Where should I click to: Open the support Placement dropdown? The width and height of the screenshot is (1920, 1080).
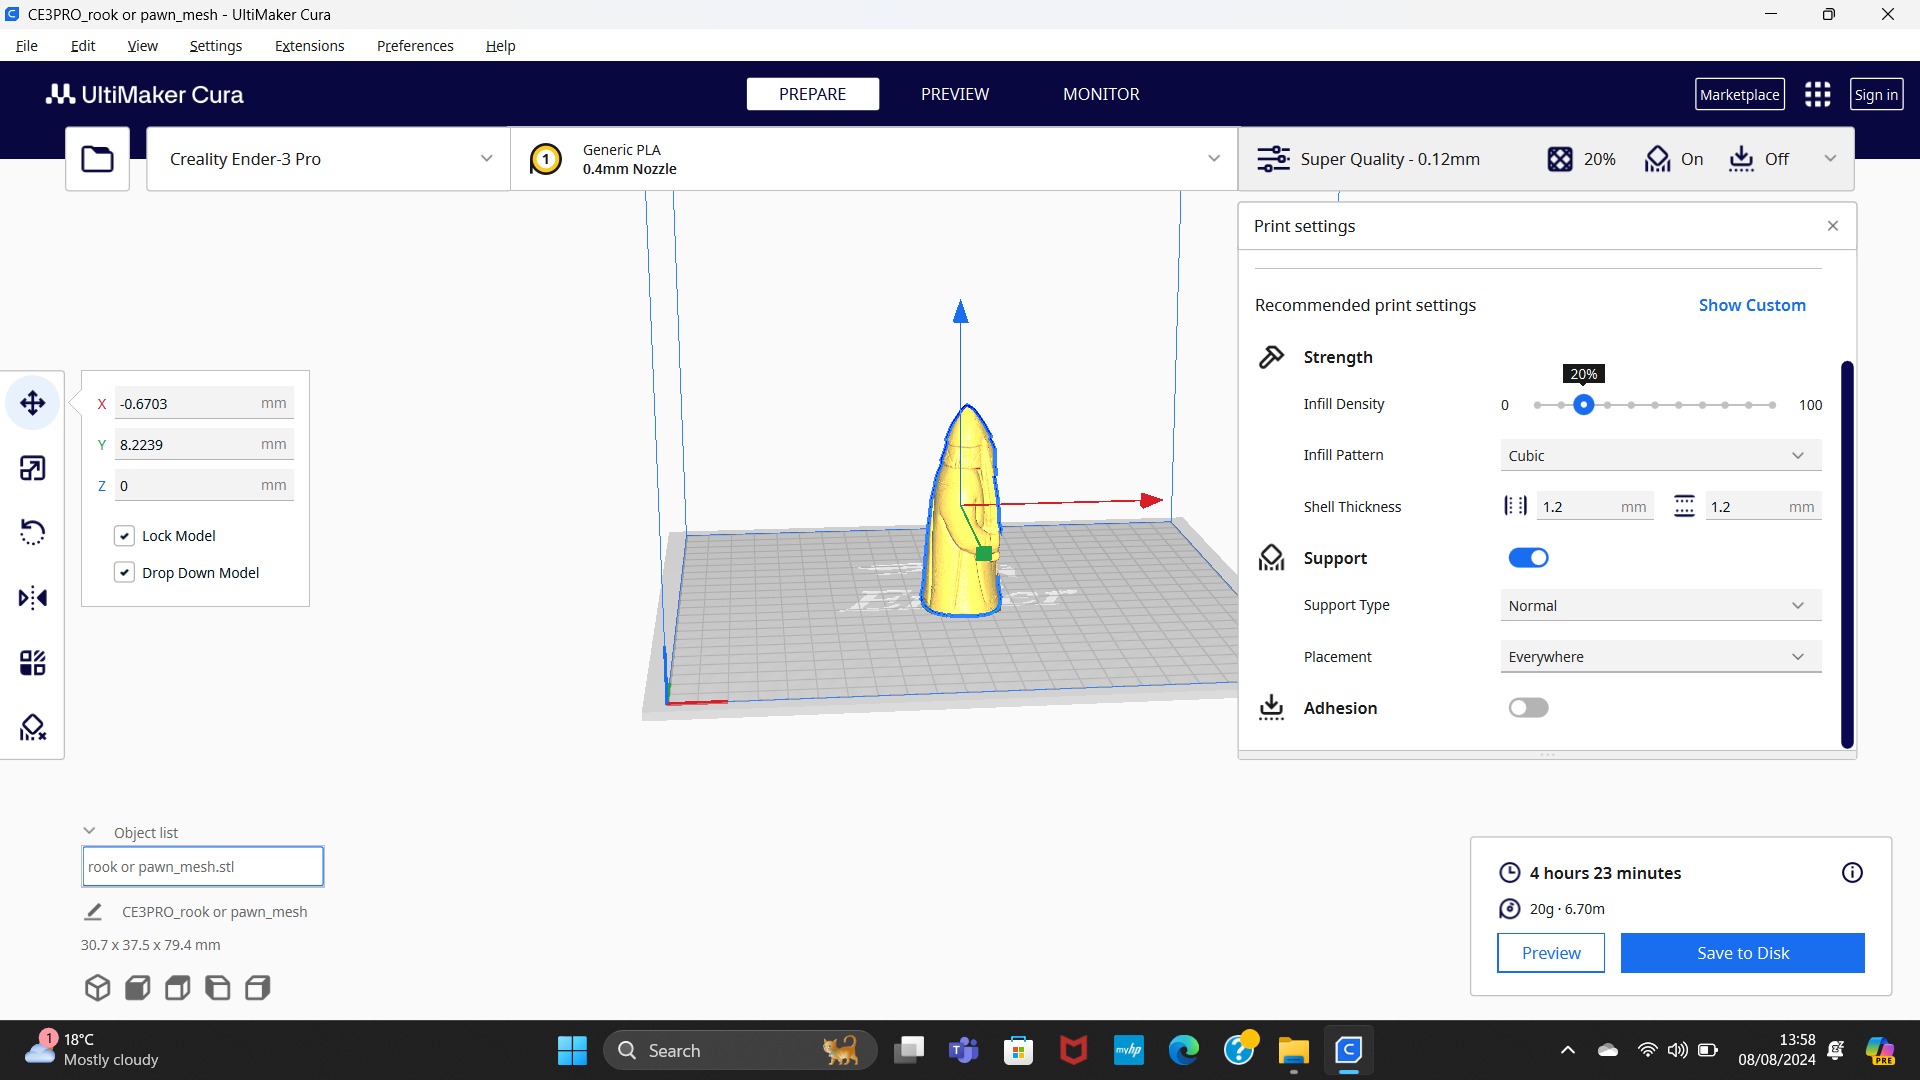[x=1660, y=657]
